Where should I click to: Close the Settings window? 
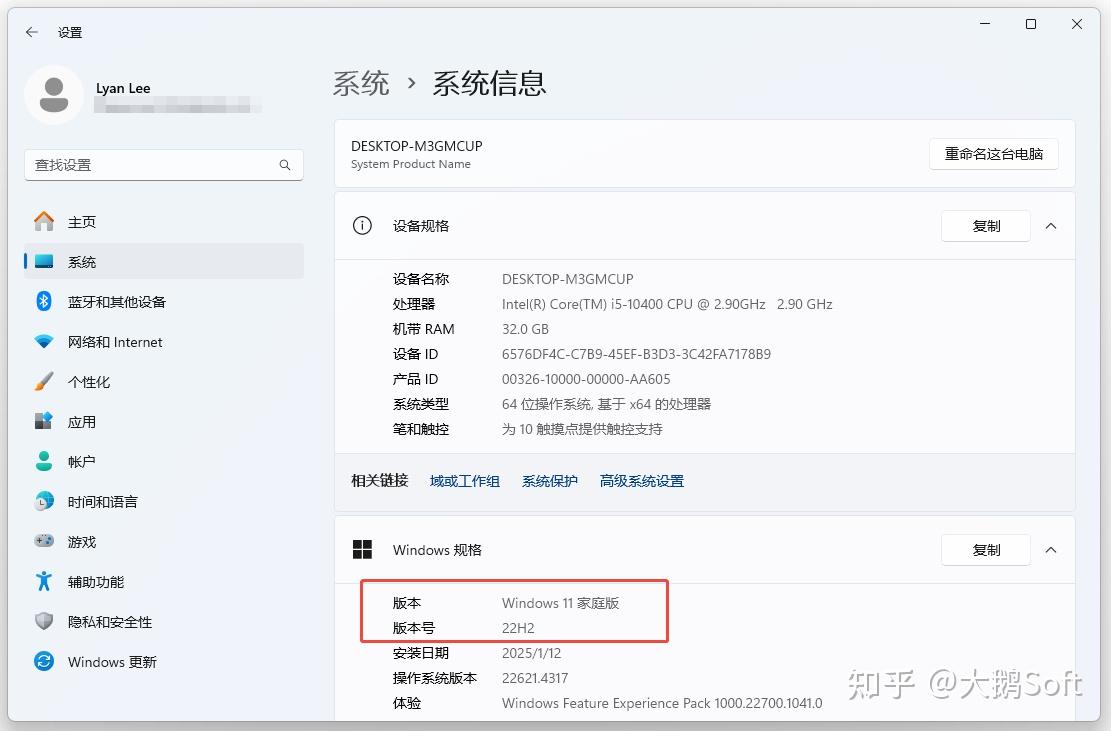1077,24
